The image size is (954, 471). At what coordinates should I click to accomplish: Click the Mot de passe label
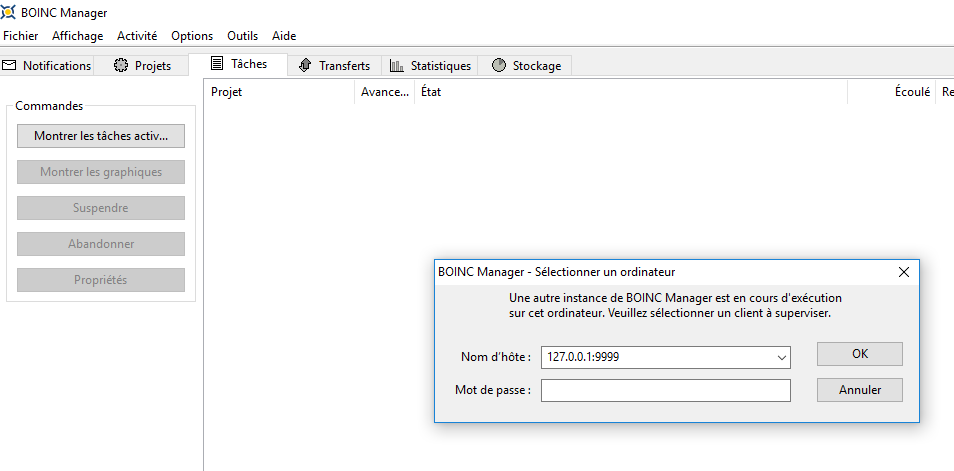(x=493, y=390)
